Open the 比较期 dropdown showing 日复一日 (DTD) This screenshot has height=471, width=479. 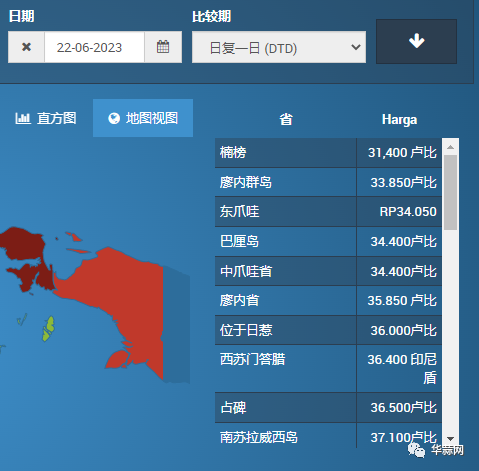pyautogui.click(x=279, y=47)
